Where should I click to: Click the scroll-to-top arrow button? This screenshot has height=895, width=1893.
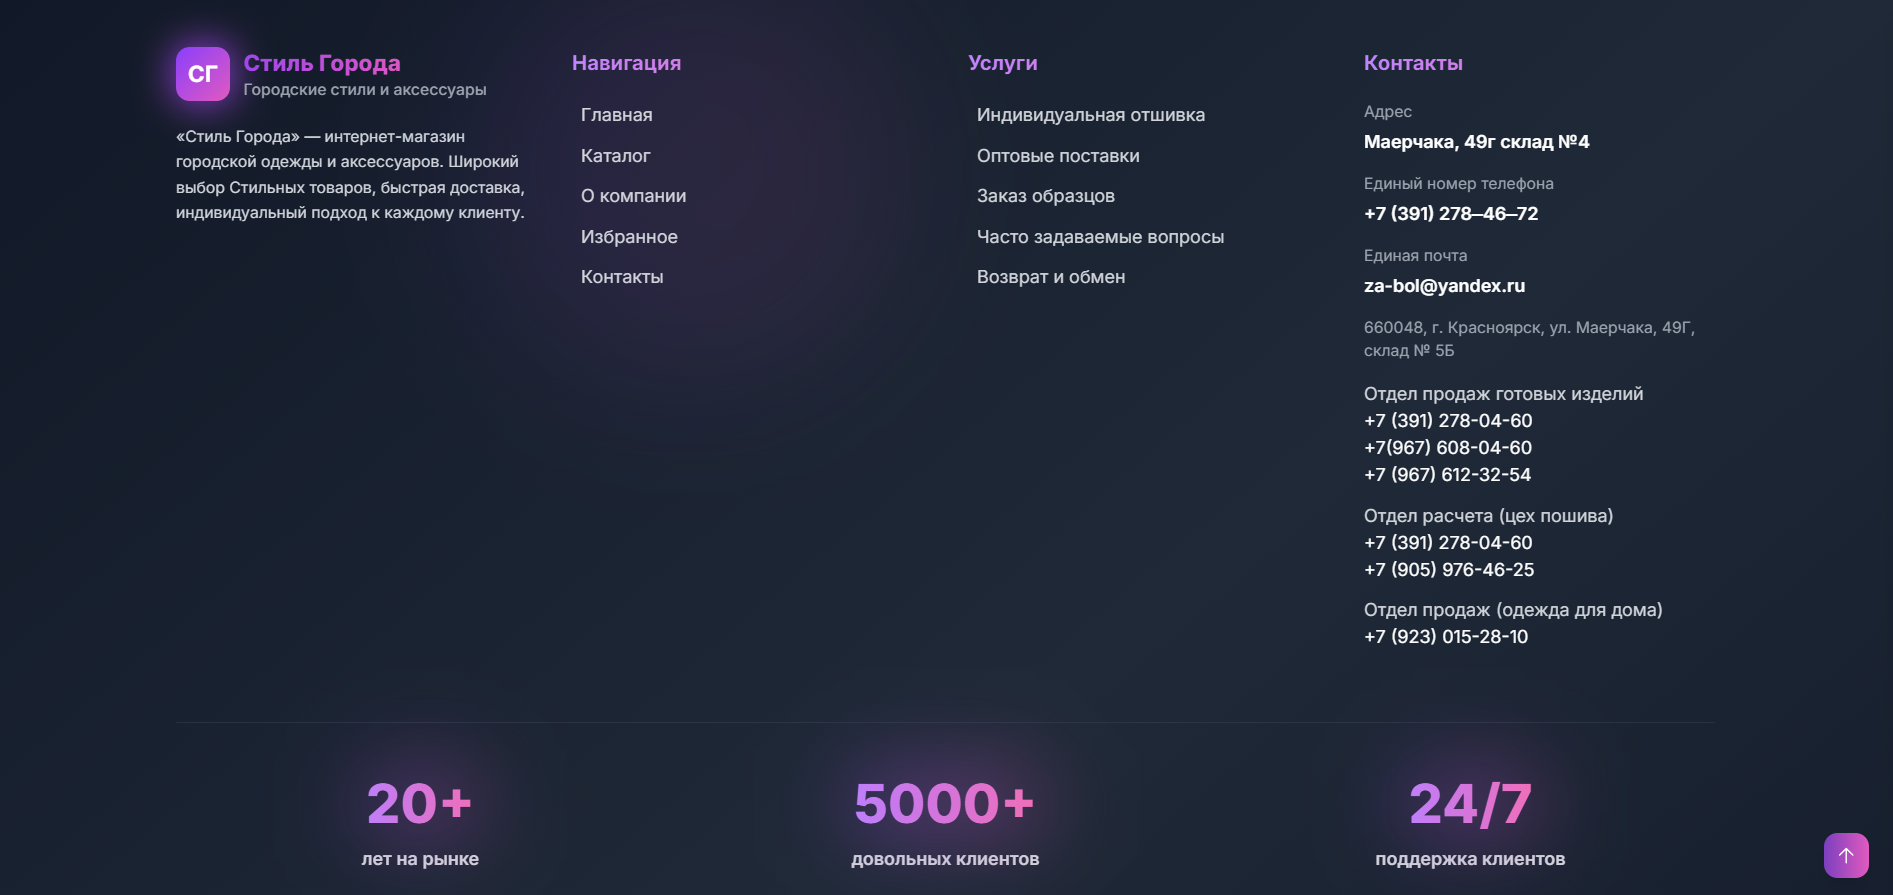pos(1845,855)
